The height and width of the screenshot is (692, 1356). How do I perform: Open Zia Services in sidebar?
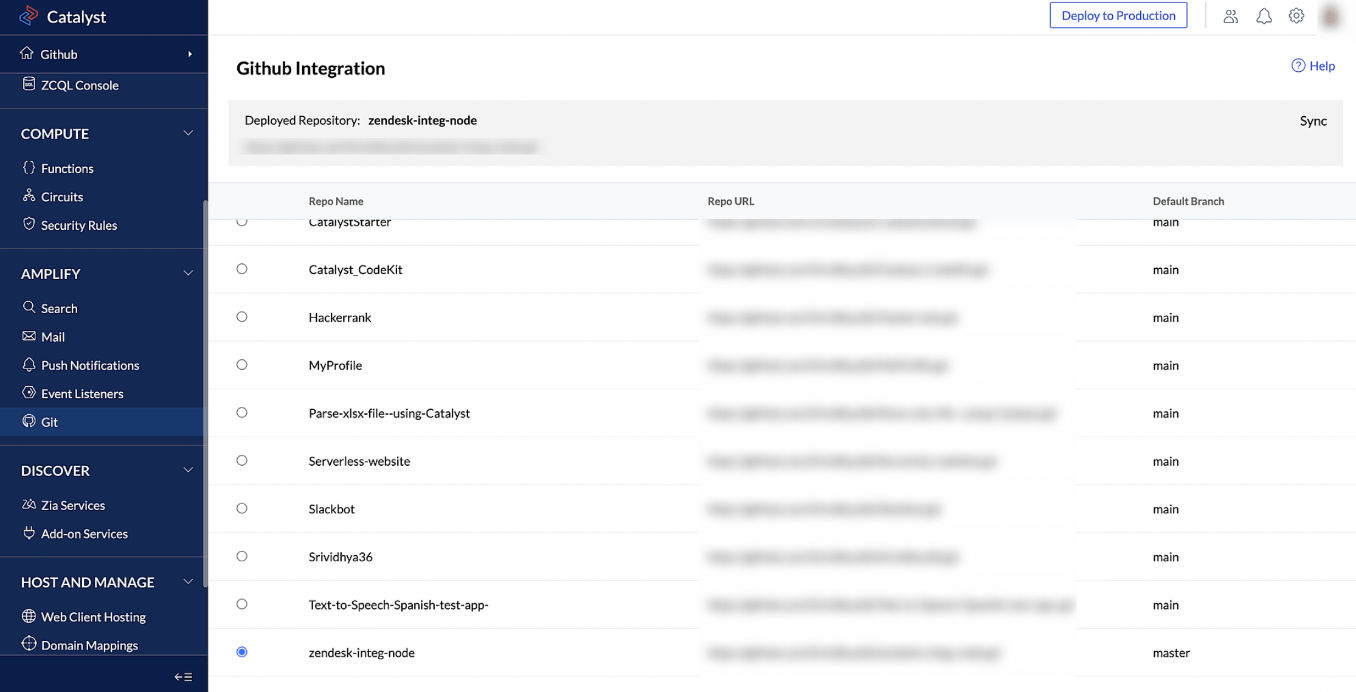(x=72, y=505)
